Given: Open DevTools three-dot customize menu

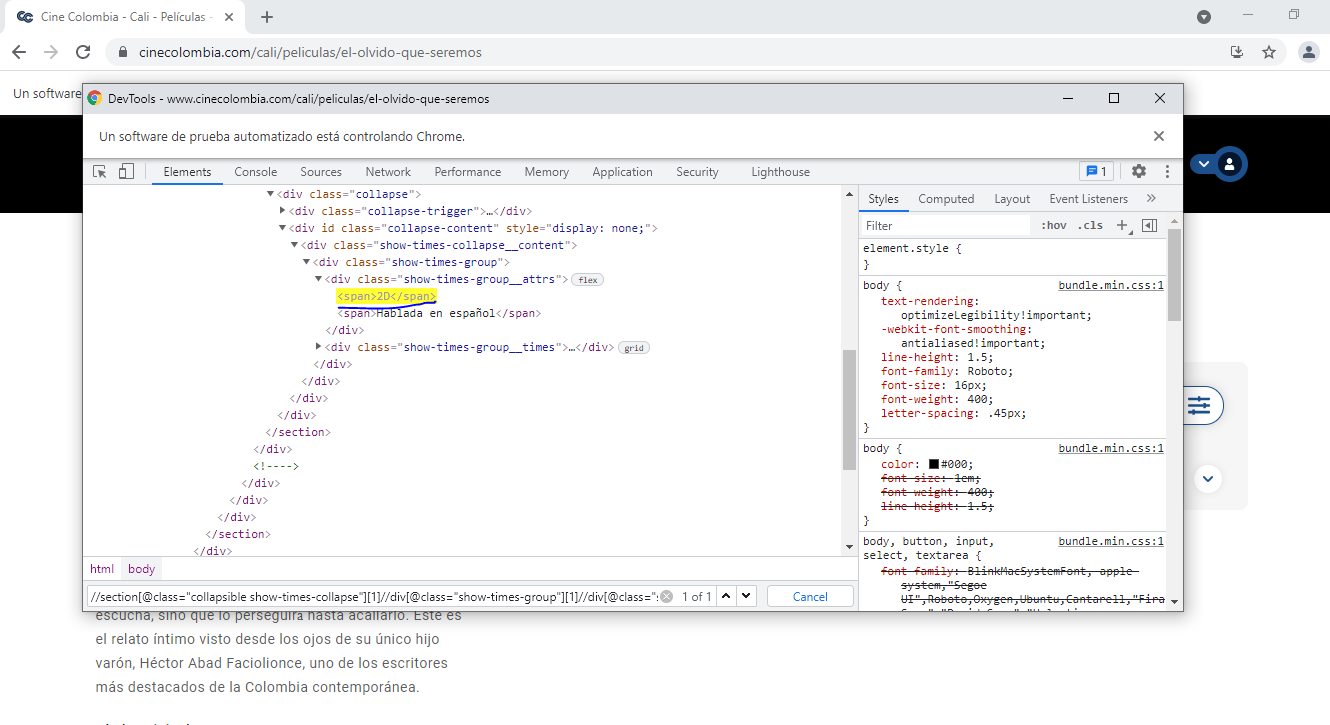Looking at the screenshot, I should (1166, 172).
